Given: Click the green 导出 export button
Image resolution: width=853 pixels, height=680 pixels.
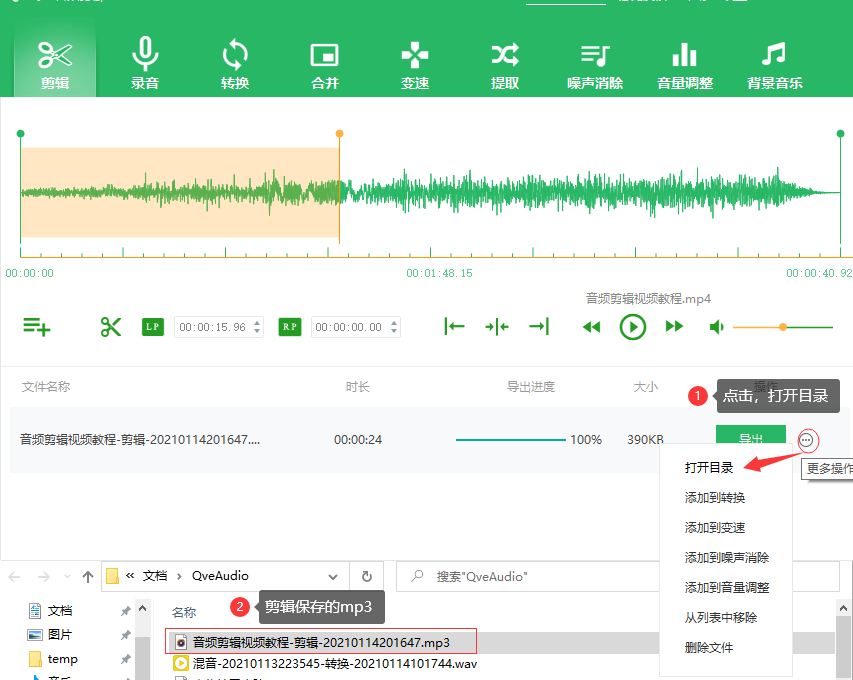Looking at the screenshot, I should pos(751,438).
